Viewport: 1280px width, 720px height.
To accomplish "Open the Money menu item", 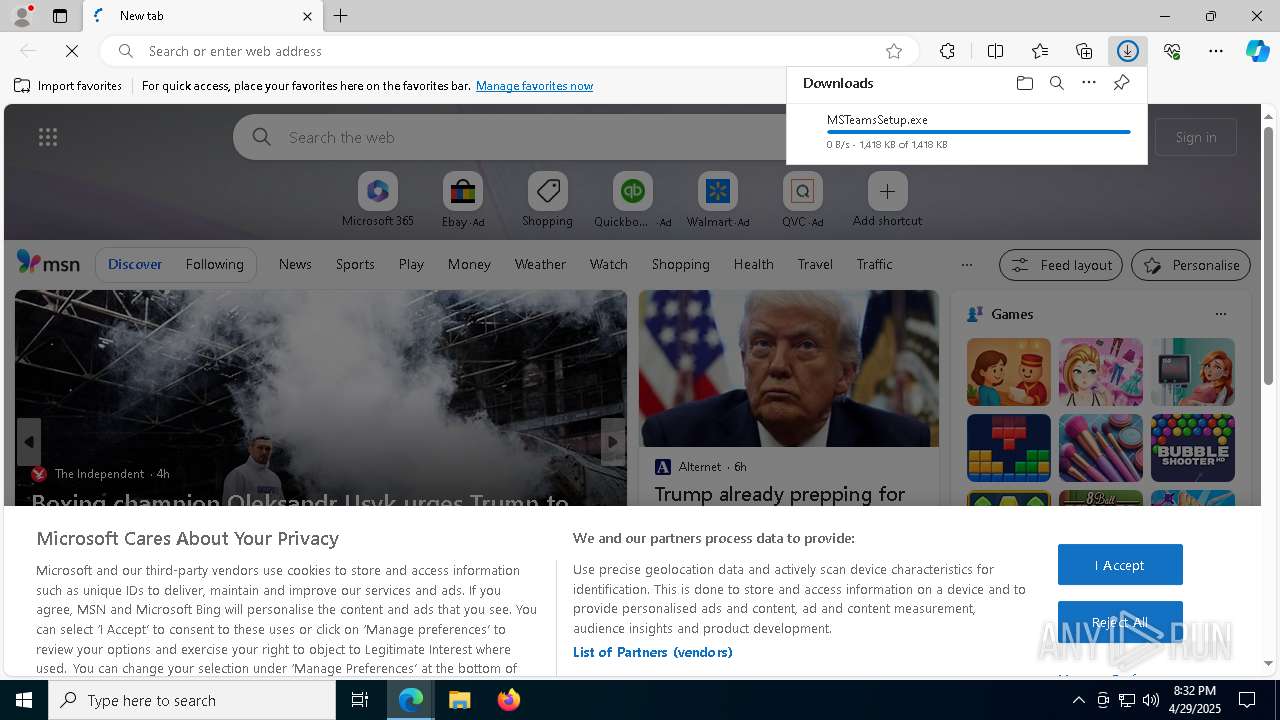I will (469, 264).
